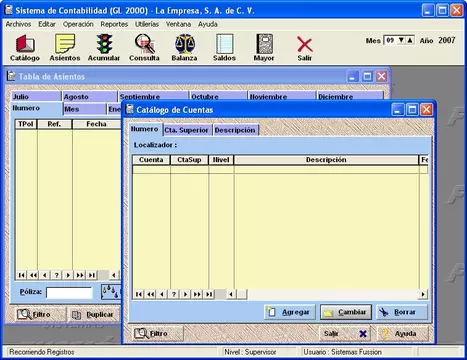Open the Editar menu
Image resolution: width=467 pixels, height=360 pixels.
[x=47, y=24]
